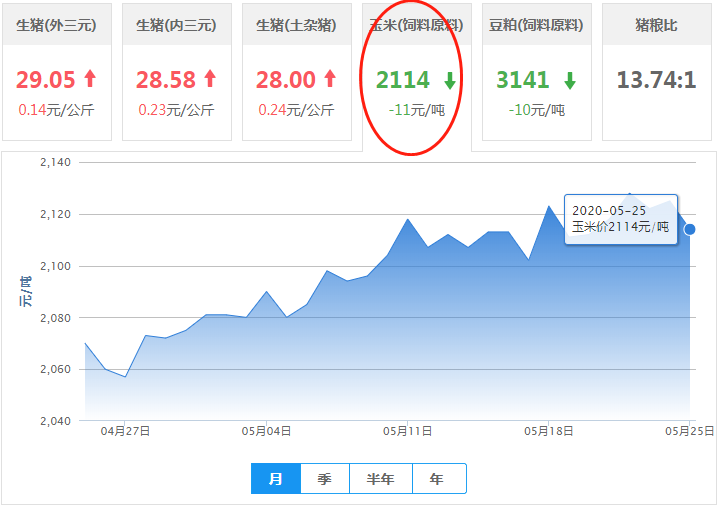717x506 pixels.
Task: Open the 生猪(外三元) price tab
Action: coord(57,72)
